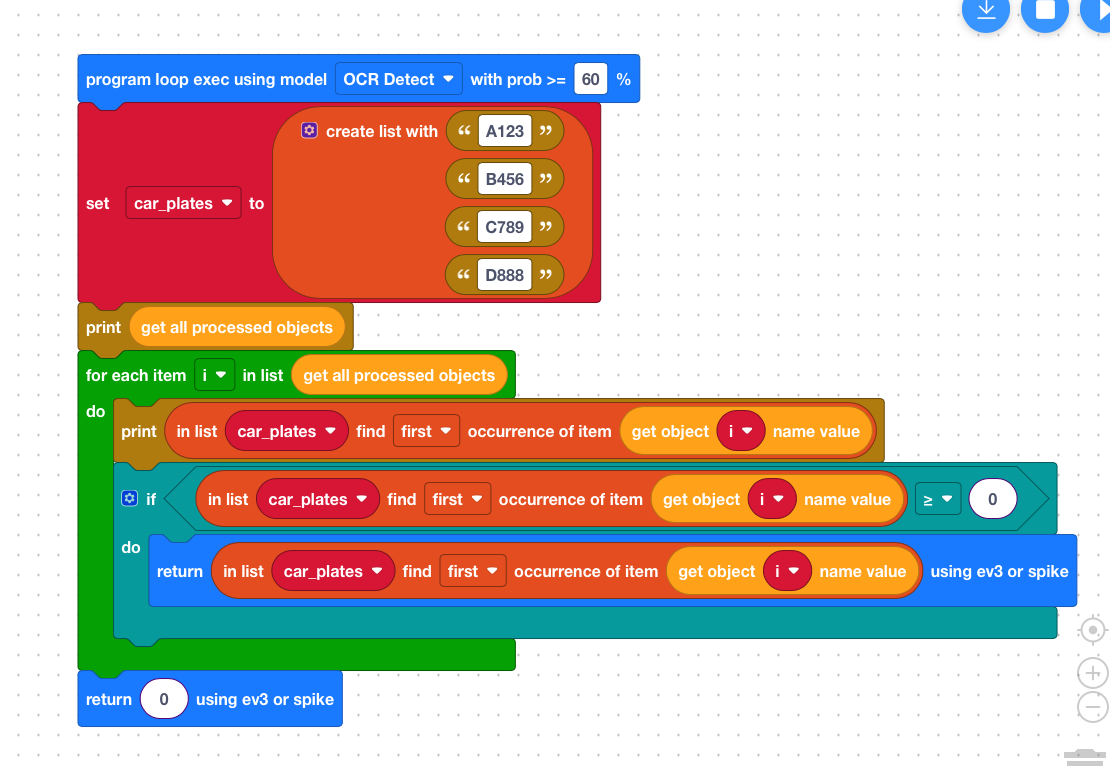Open the ≥ comparison operator dropdown
1110x766 pixels.
(x=938, y=499)
